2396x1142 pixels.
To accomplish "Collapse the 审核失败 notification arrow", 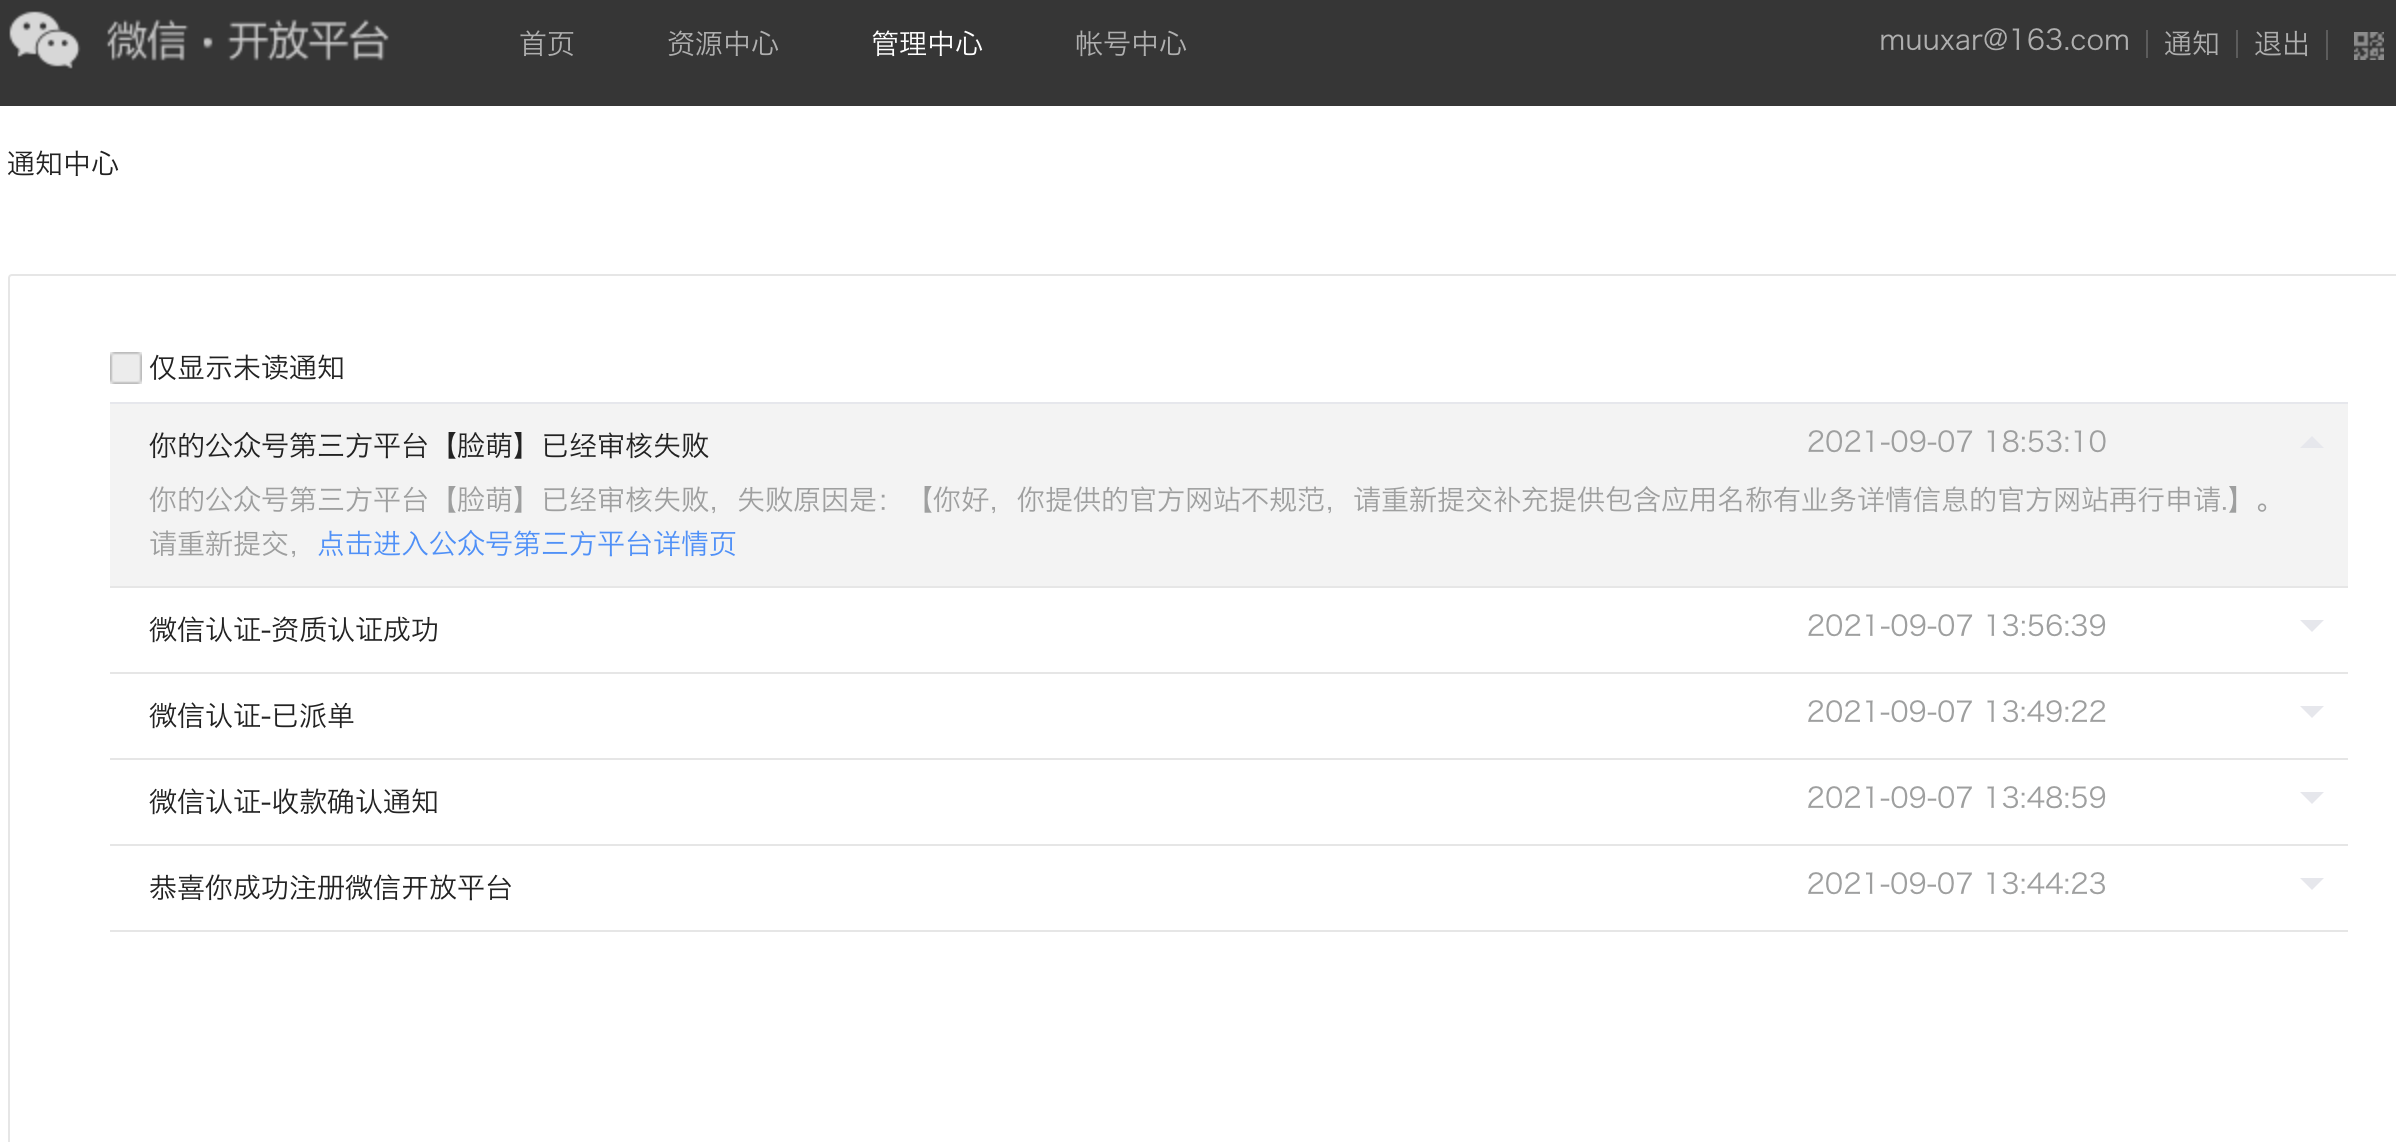I will point(2311,442).
